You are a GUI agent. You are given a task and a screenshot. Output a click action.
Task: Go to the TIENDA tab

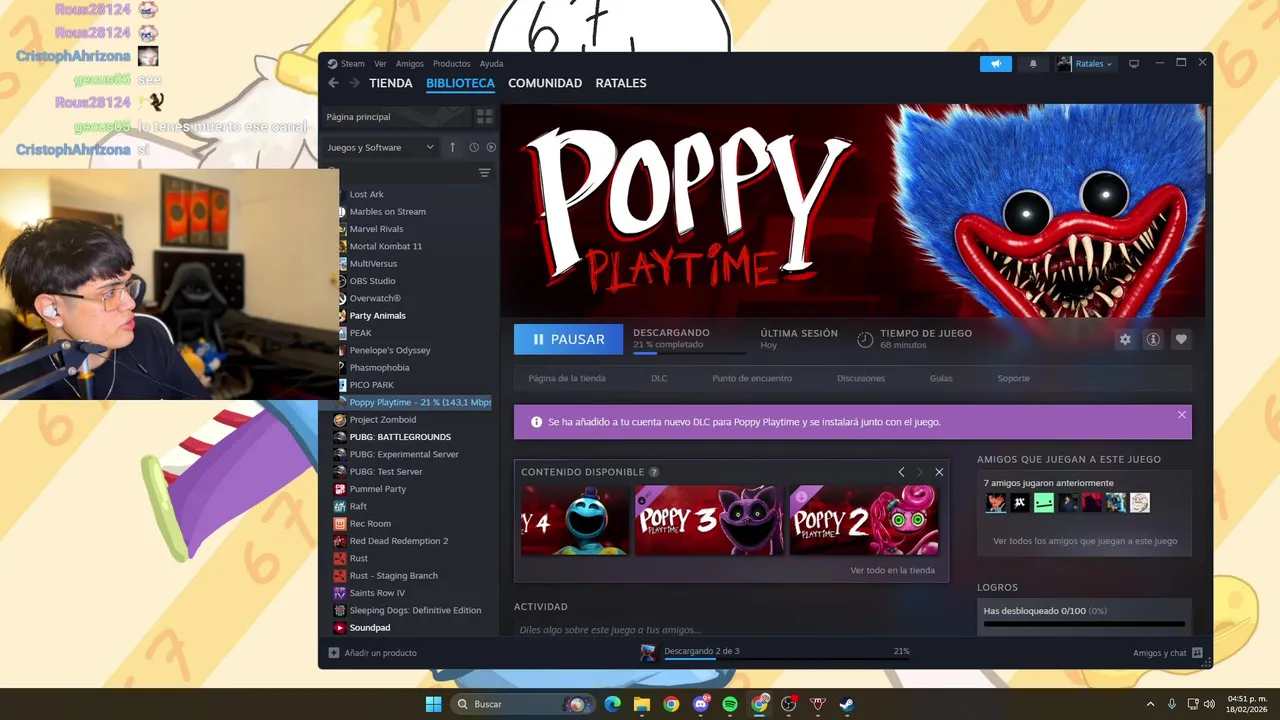tap(391, 83)
